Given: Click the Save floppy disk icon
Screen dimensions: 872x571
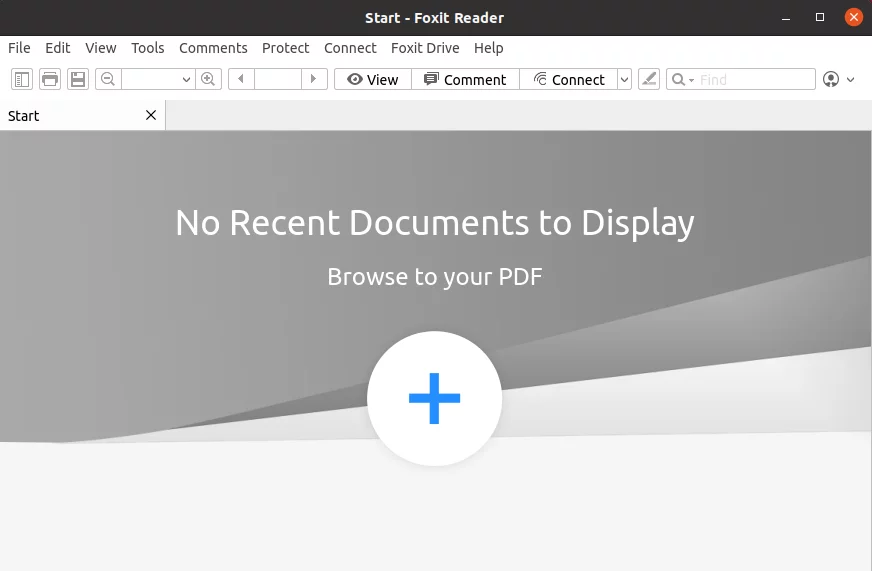Looking at the screenshot, I should (78, 79).
